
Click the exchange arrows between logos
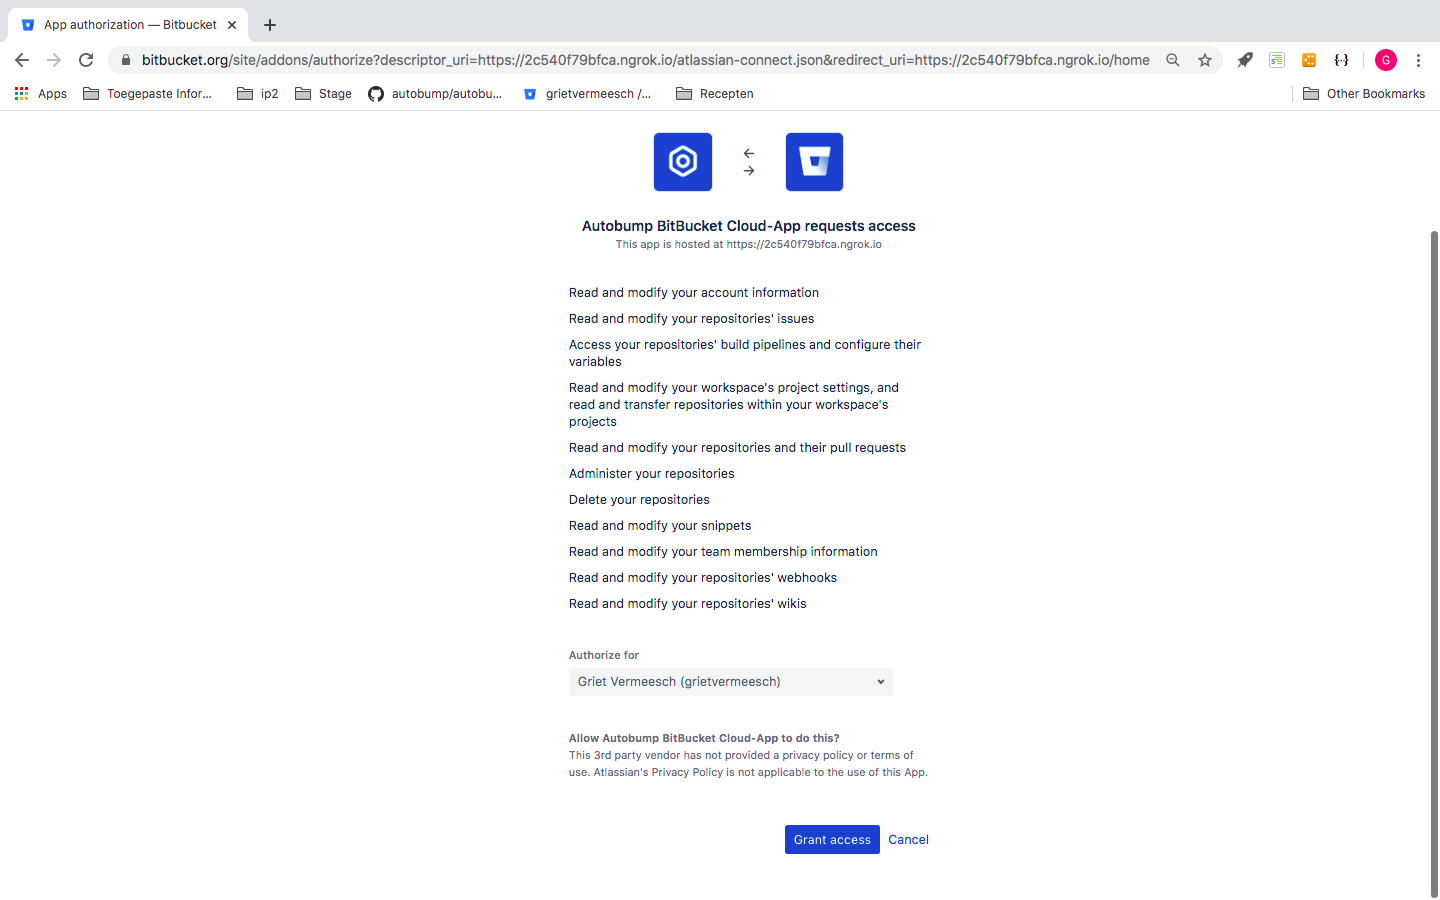749,162
